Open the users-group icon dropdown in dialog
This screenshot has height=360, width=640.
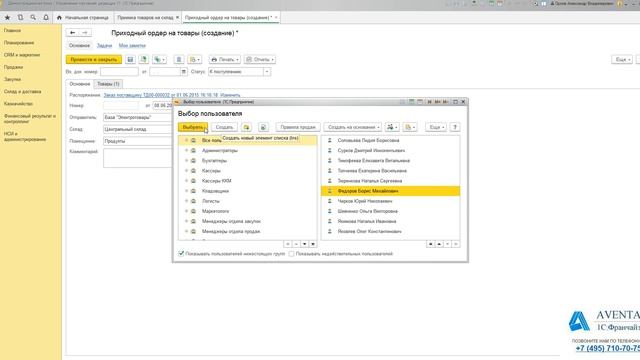pos(392,127)
